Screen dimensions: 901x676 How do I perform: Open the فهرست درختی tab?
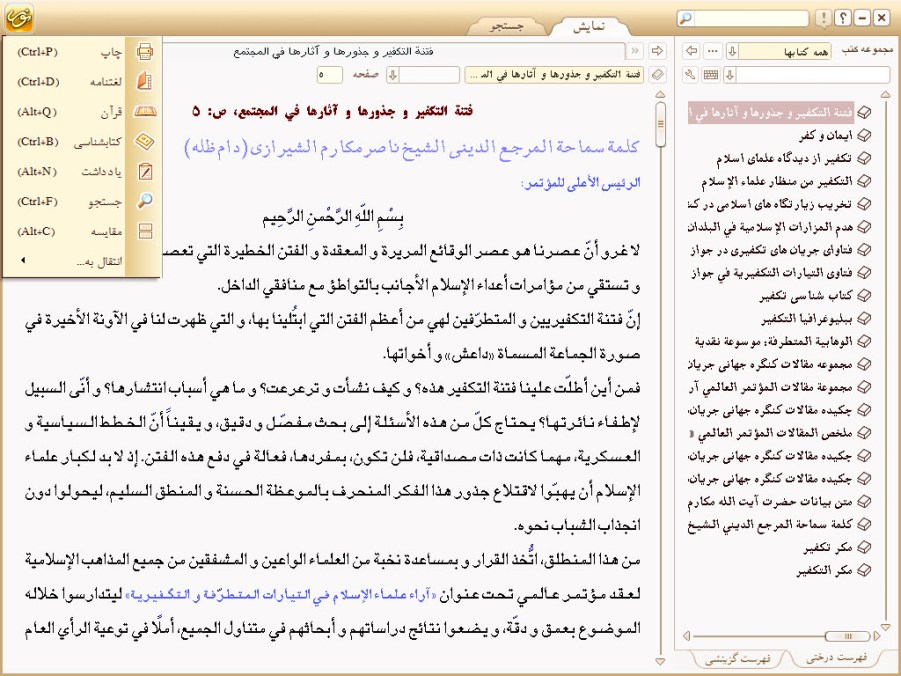tap(836, 658)
